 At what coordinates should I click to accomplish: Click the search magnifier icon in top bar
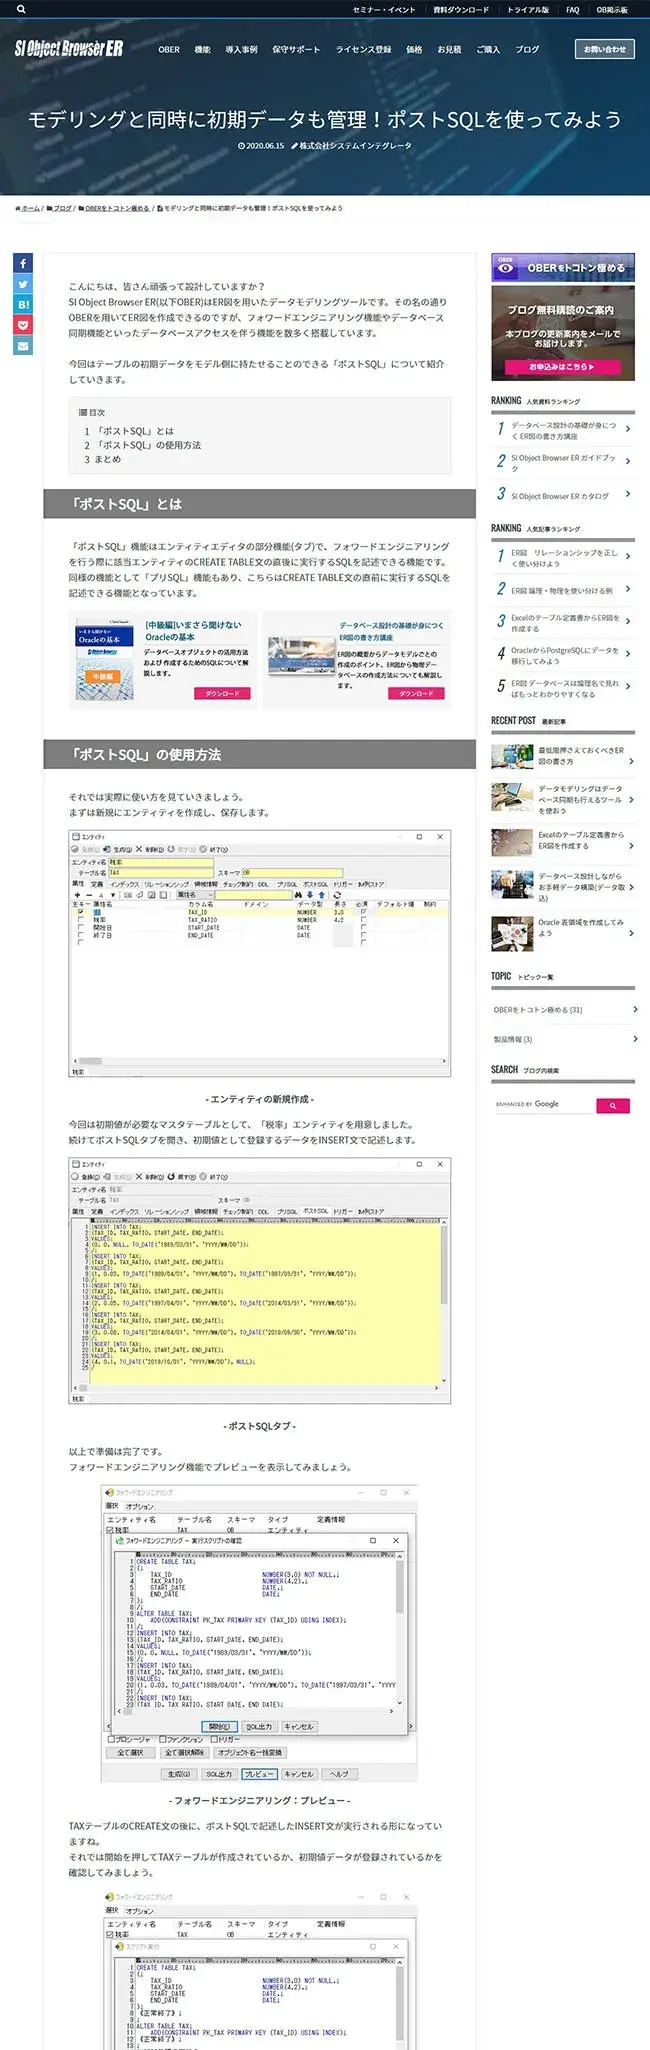[21, 10]
